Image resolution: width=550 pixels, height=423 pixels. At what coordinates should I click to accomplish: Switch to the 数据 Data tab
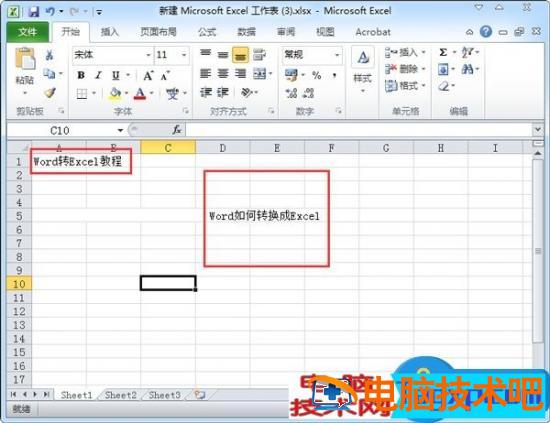click(247, 32)
